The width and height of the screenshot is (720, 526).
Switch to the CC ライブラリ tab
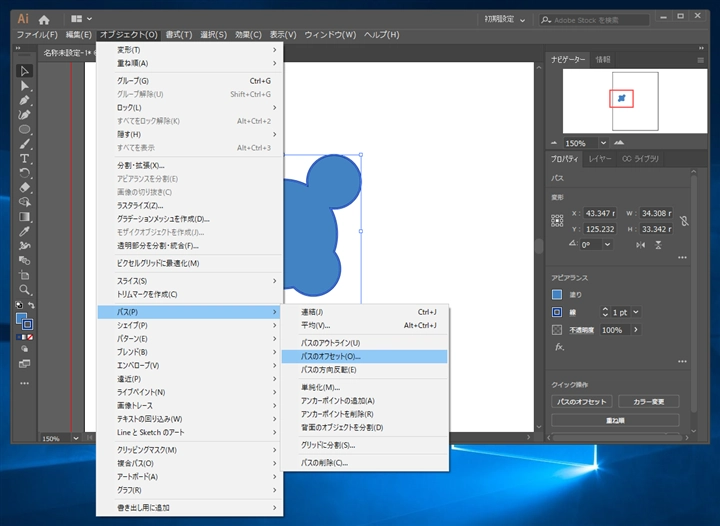coord(640,159)
